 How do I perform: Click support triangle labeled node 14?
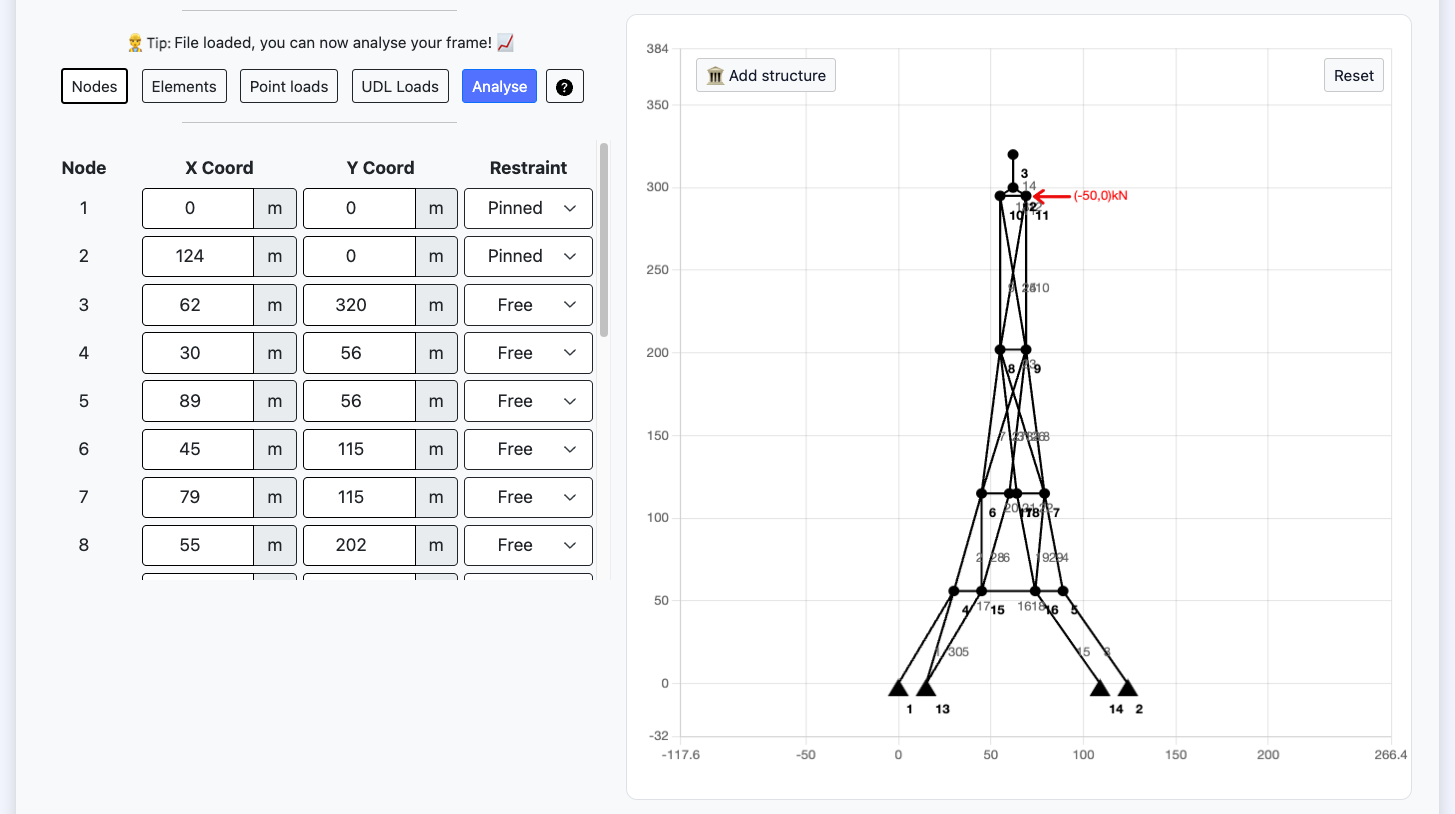[x=1100, y=688]
